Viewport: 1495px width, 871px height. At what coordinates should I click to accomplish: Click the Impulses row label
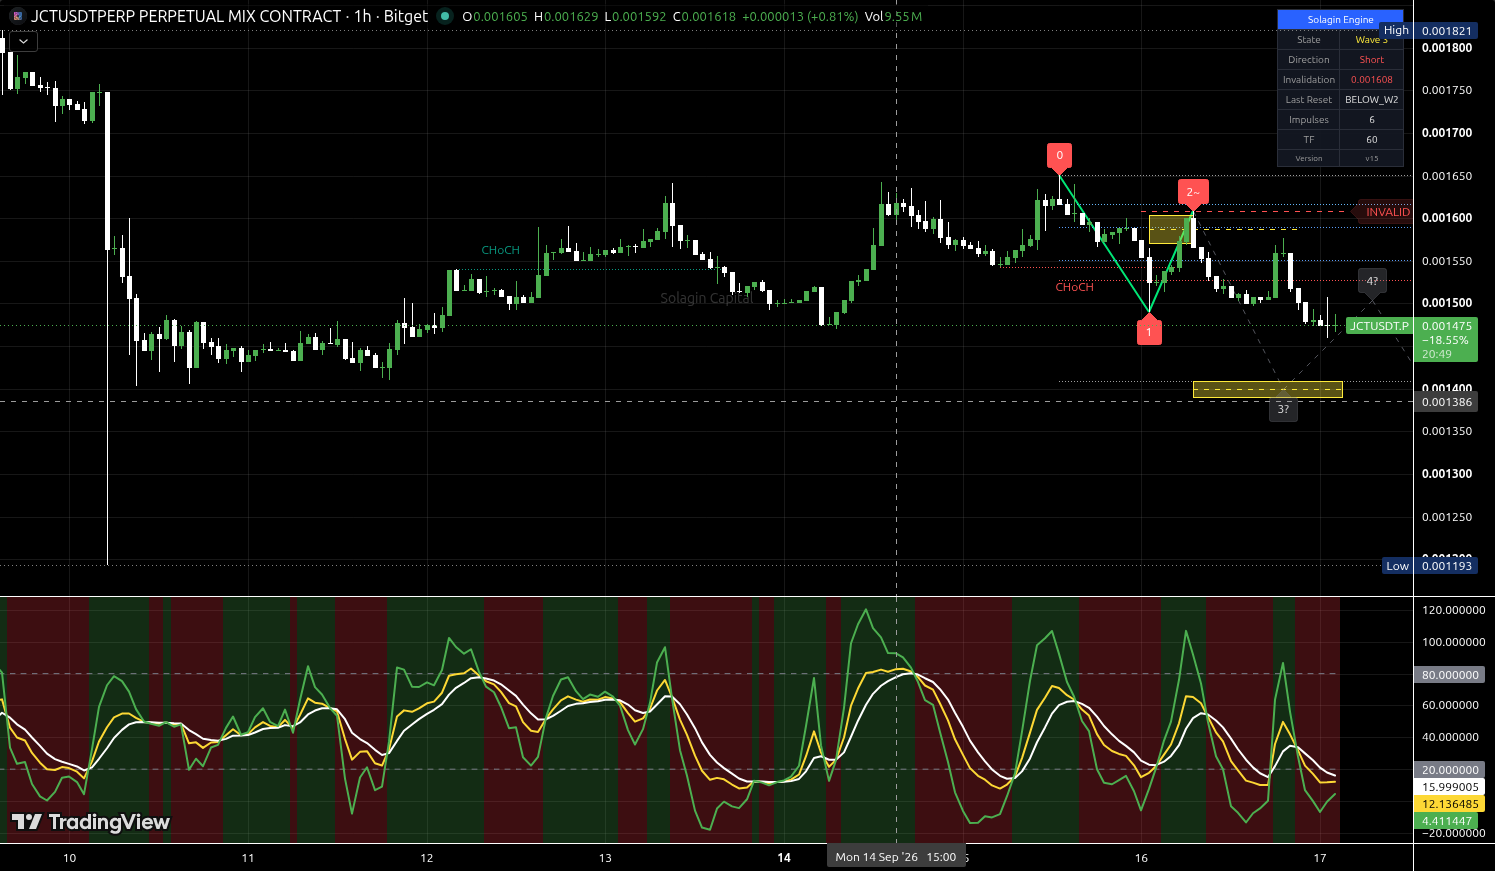[x=1309, y=120]
